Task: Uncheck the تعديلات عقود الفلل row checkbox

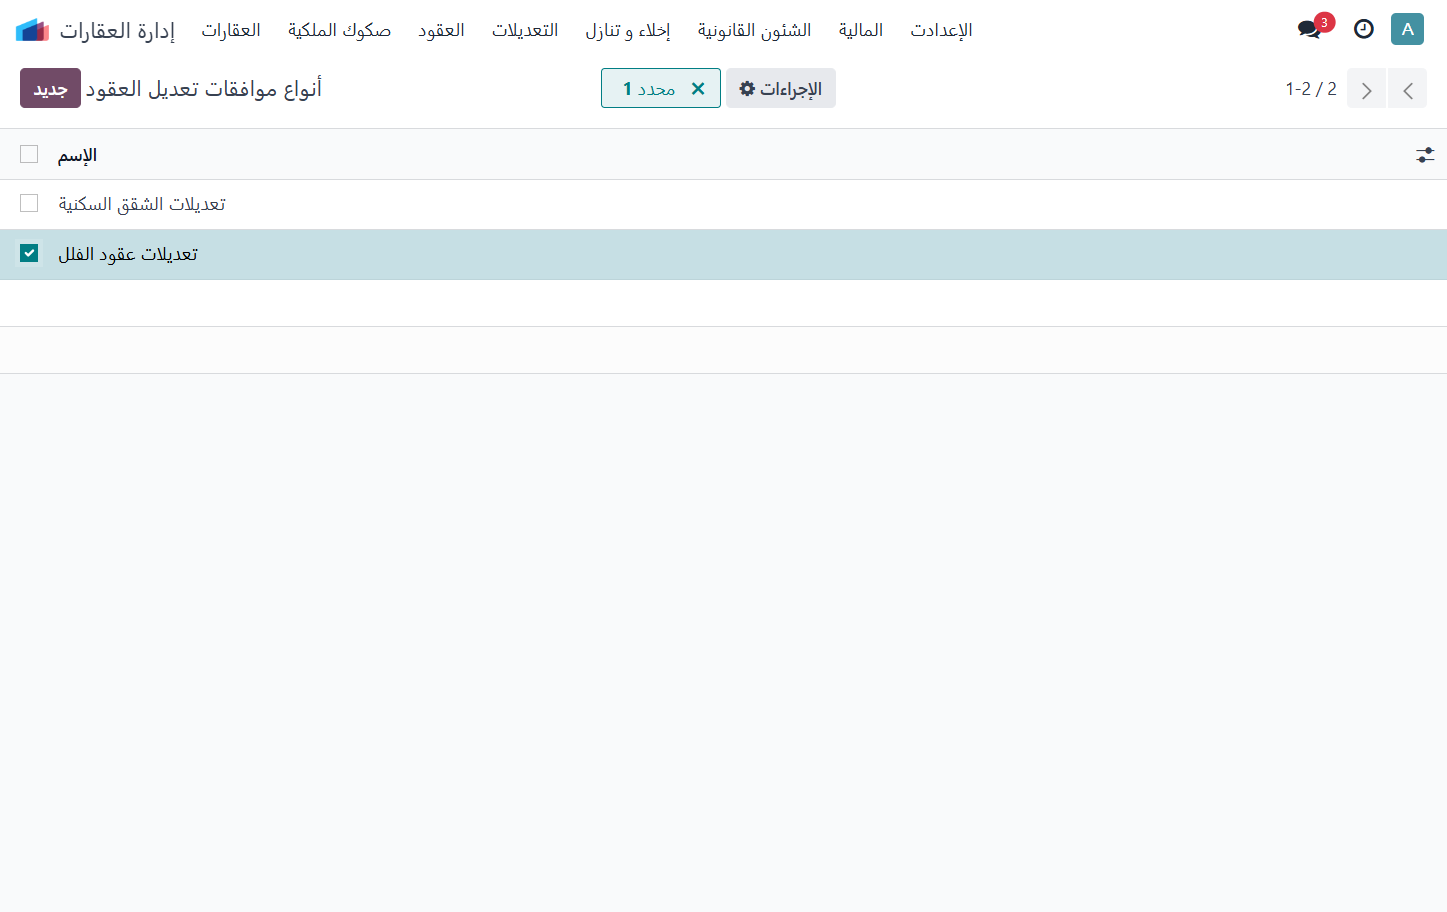Action: point(29,253)
